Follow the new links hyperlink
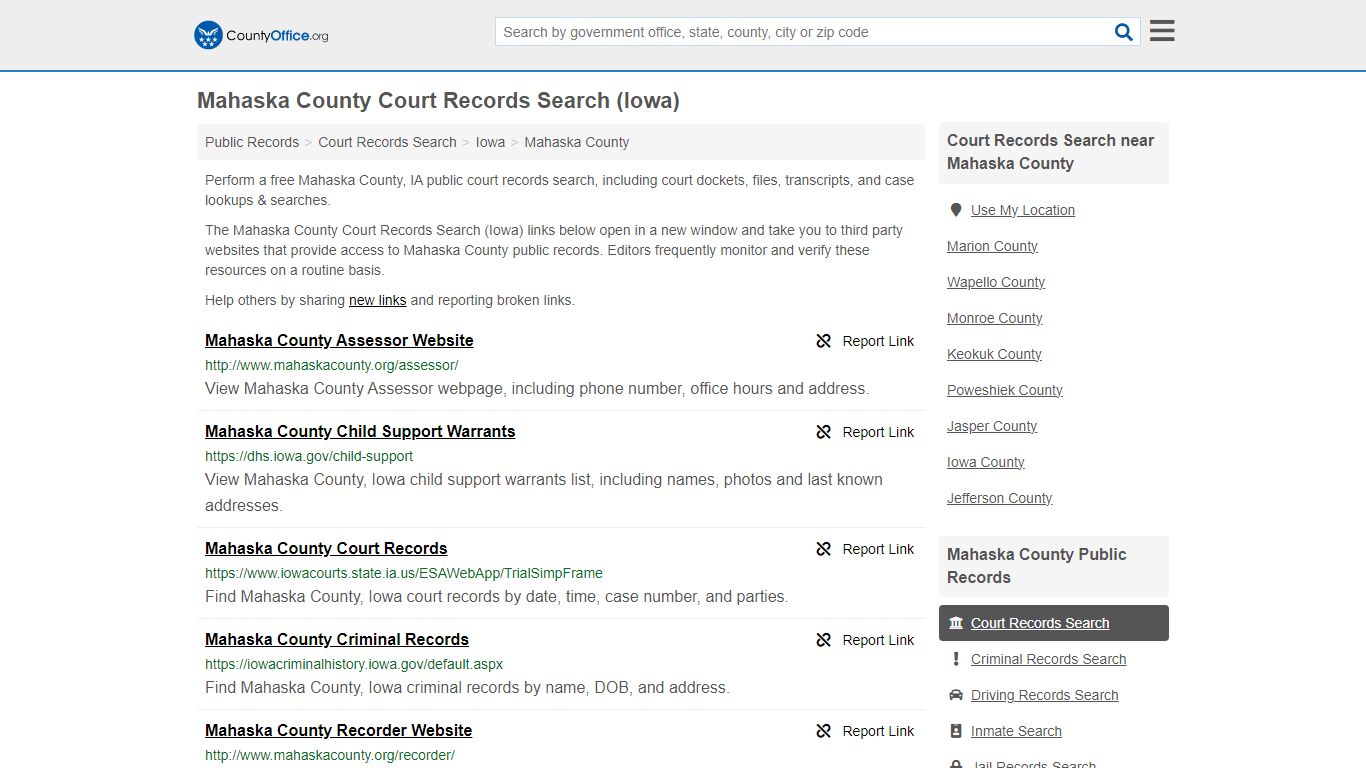Image resolution: width=1366 pixels, height=768 pixels. click(377, 300)
